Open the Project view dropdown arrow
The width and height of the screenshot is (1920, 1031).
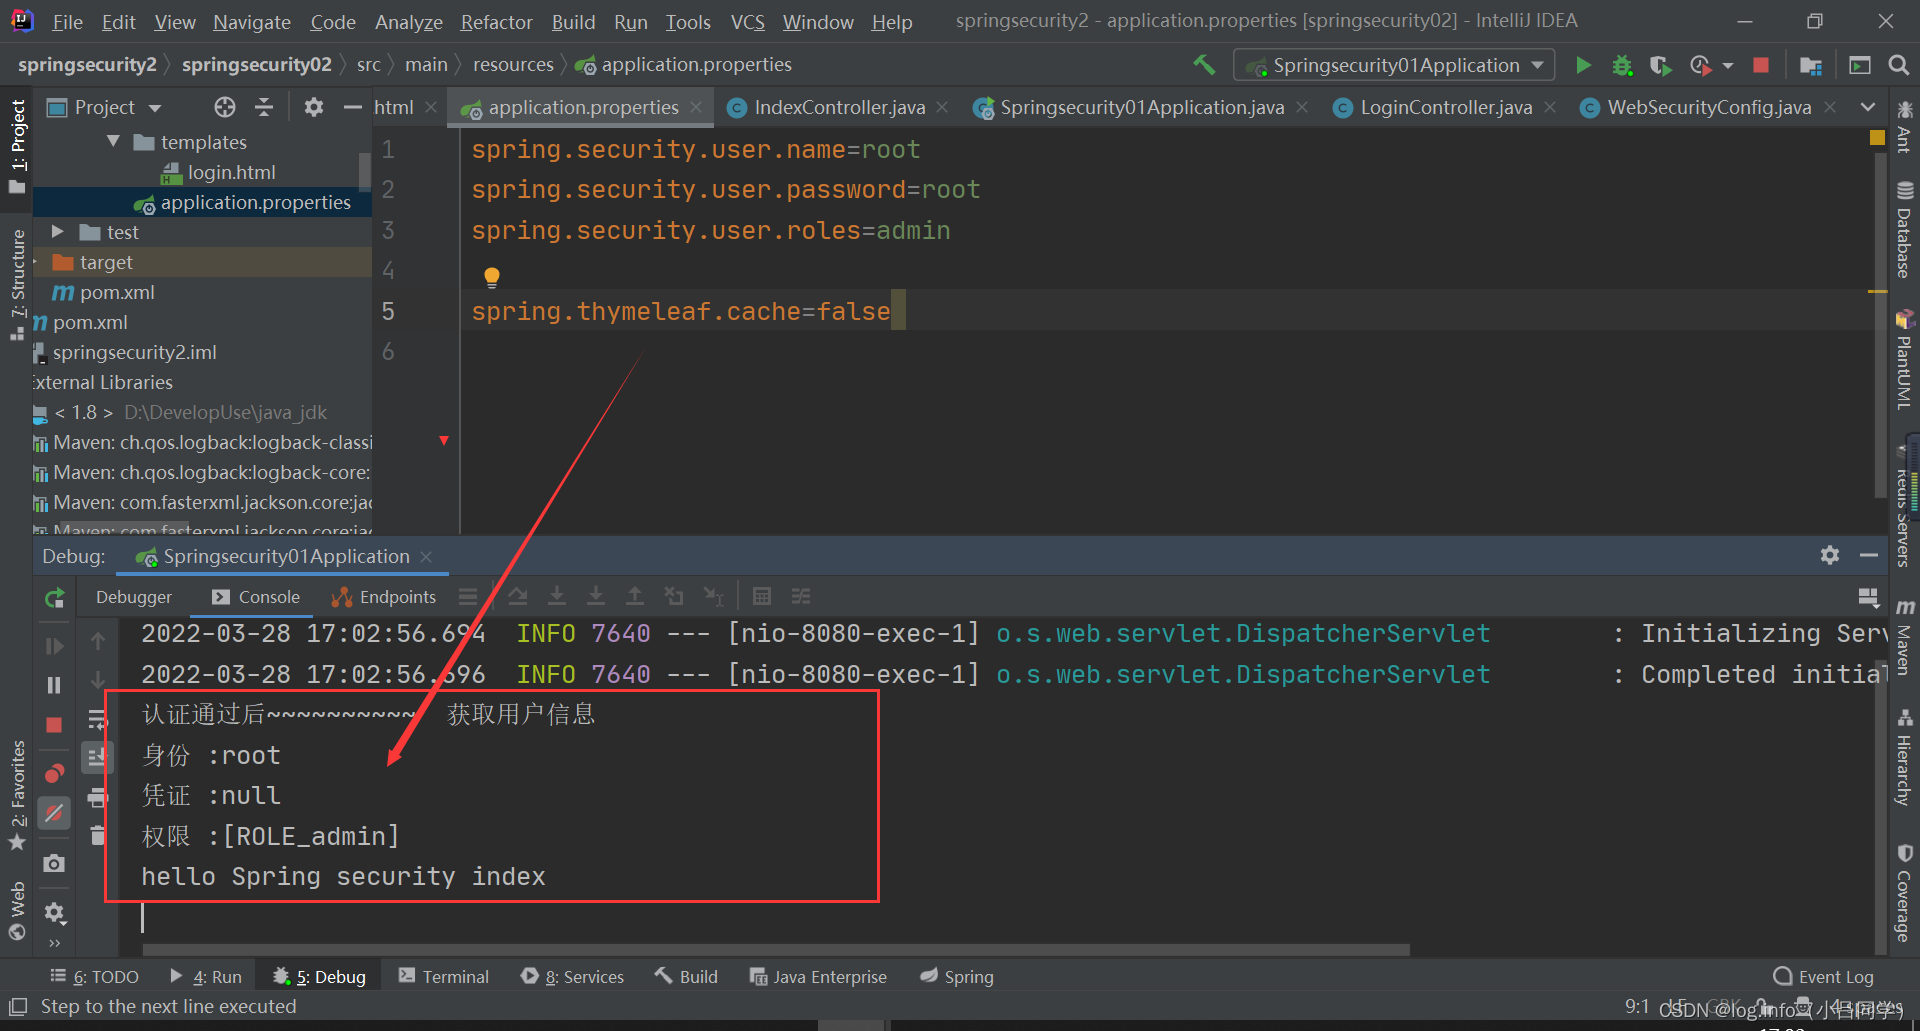155,108
